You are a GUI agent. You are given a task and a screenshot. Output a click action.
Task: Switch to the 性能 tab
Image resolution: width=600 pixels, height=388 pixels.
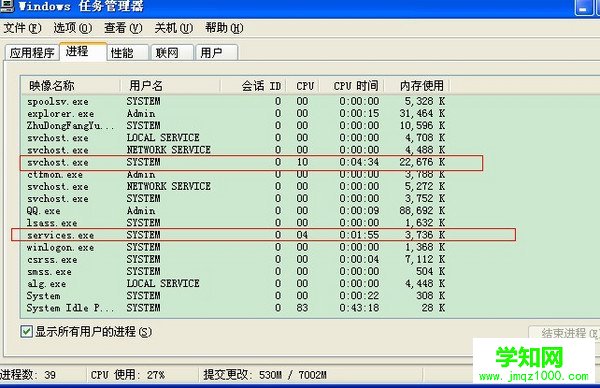click(x=127, y=52)
